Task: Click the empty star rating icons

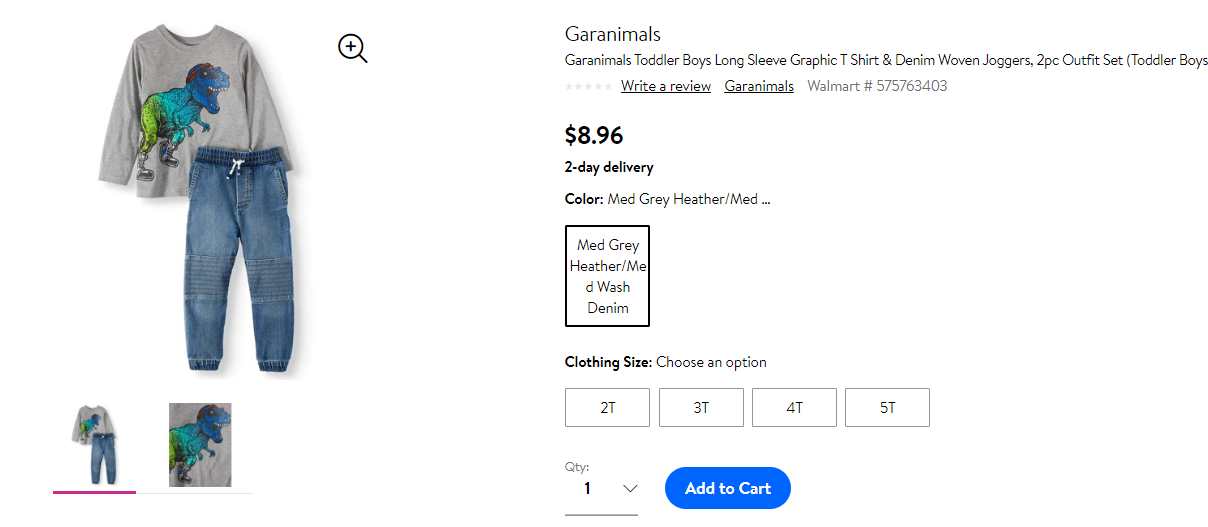Action: tap(589, 87)
